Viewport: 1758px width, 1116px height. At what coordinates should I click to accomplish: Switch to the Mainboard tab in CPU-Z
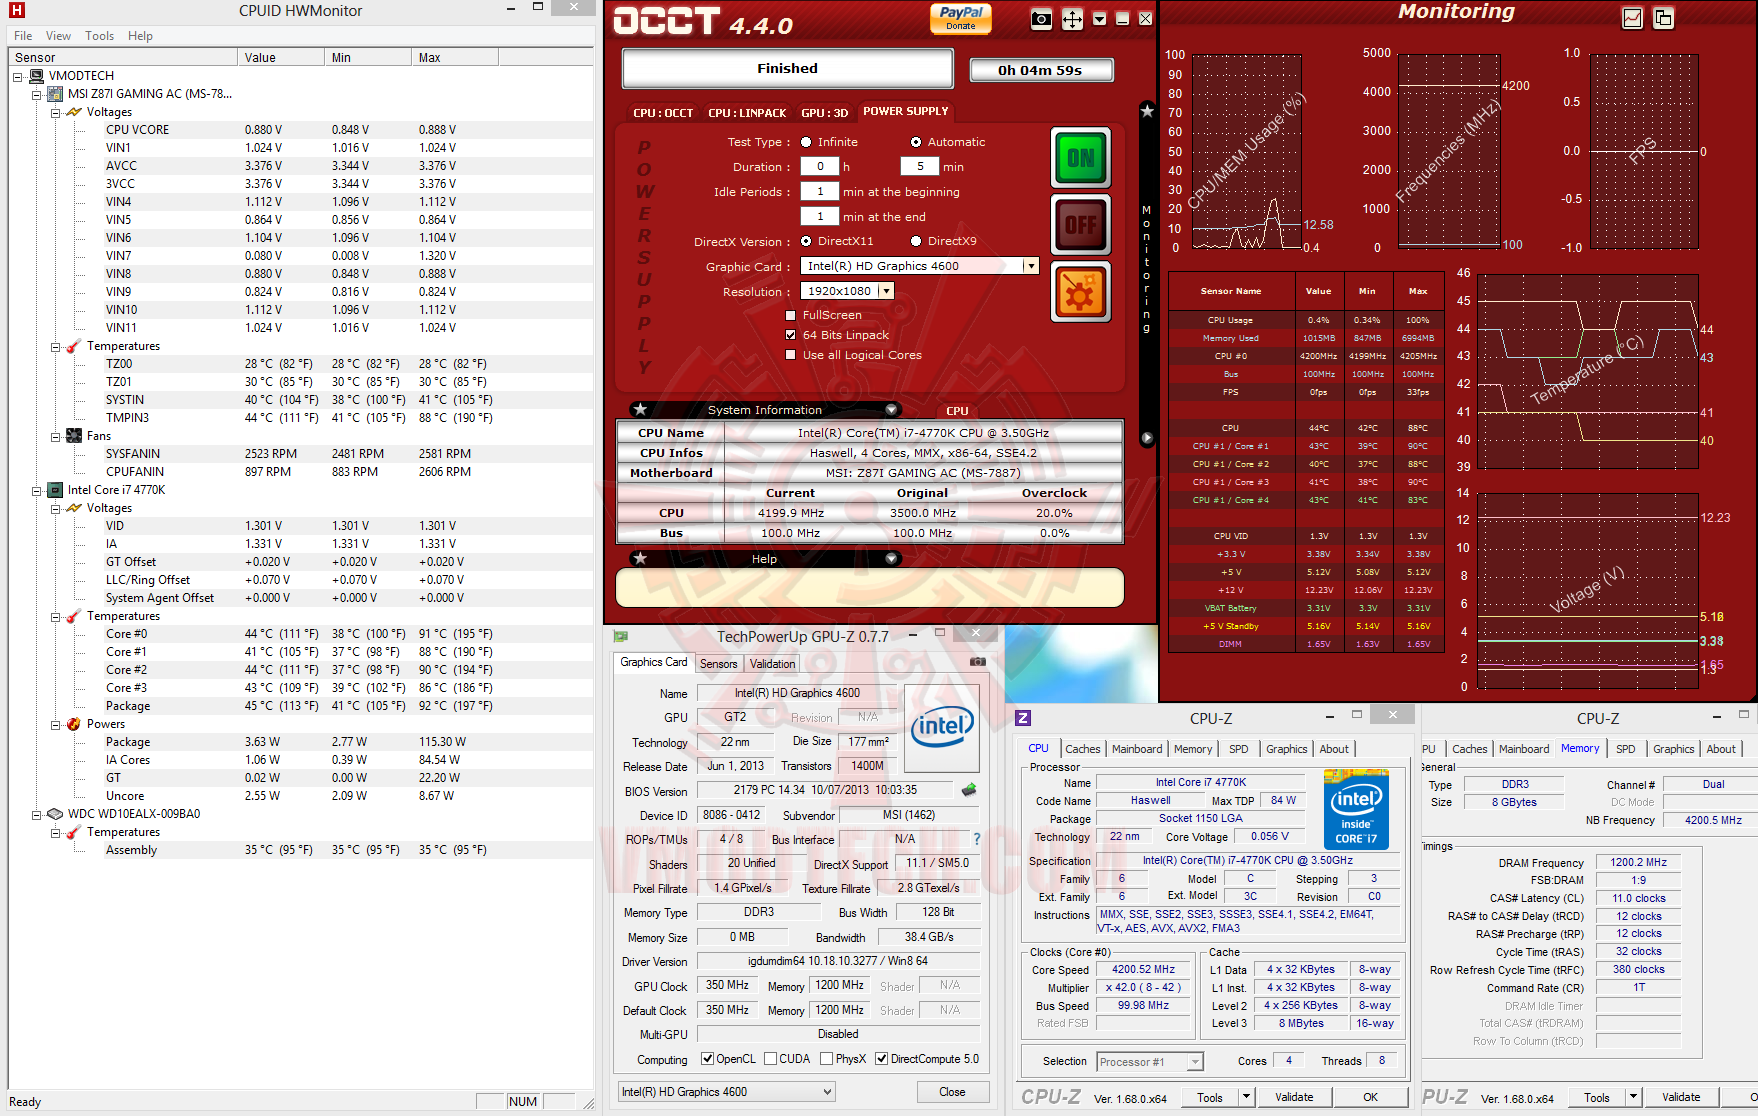click(1137, 749)
